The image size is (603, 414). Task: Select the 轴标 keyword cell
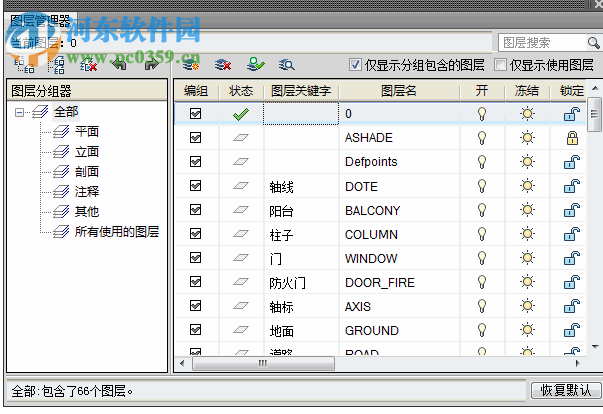[x=301, y=306]
